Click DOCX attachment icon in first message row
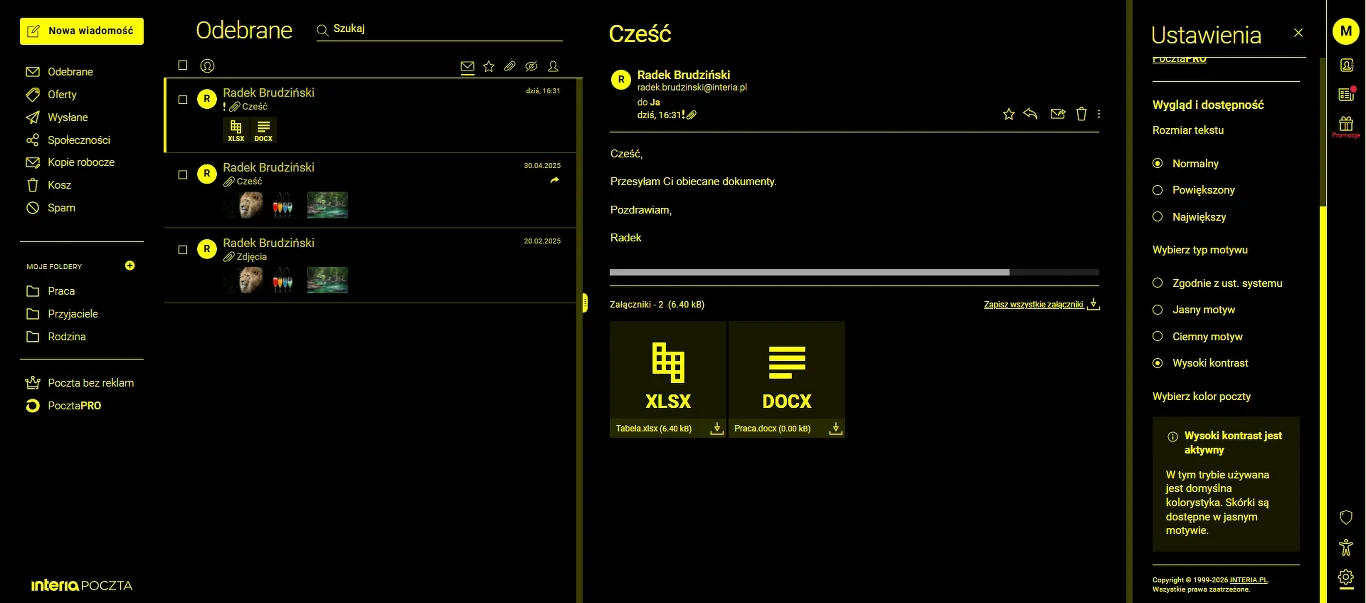This screenshot has height=603, width=1366. (263, 130)
